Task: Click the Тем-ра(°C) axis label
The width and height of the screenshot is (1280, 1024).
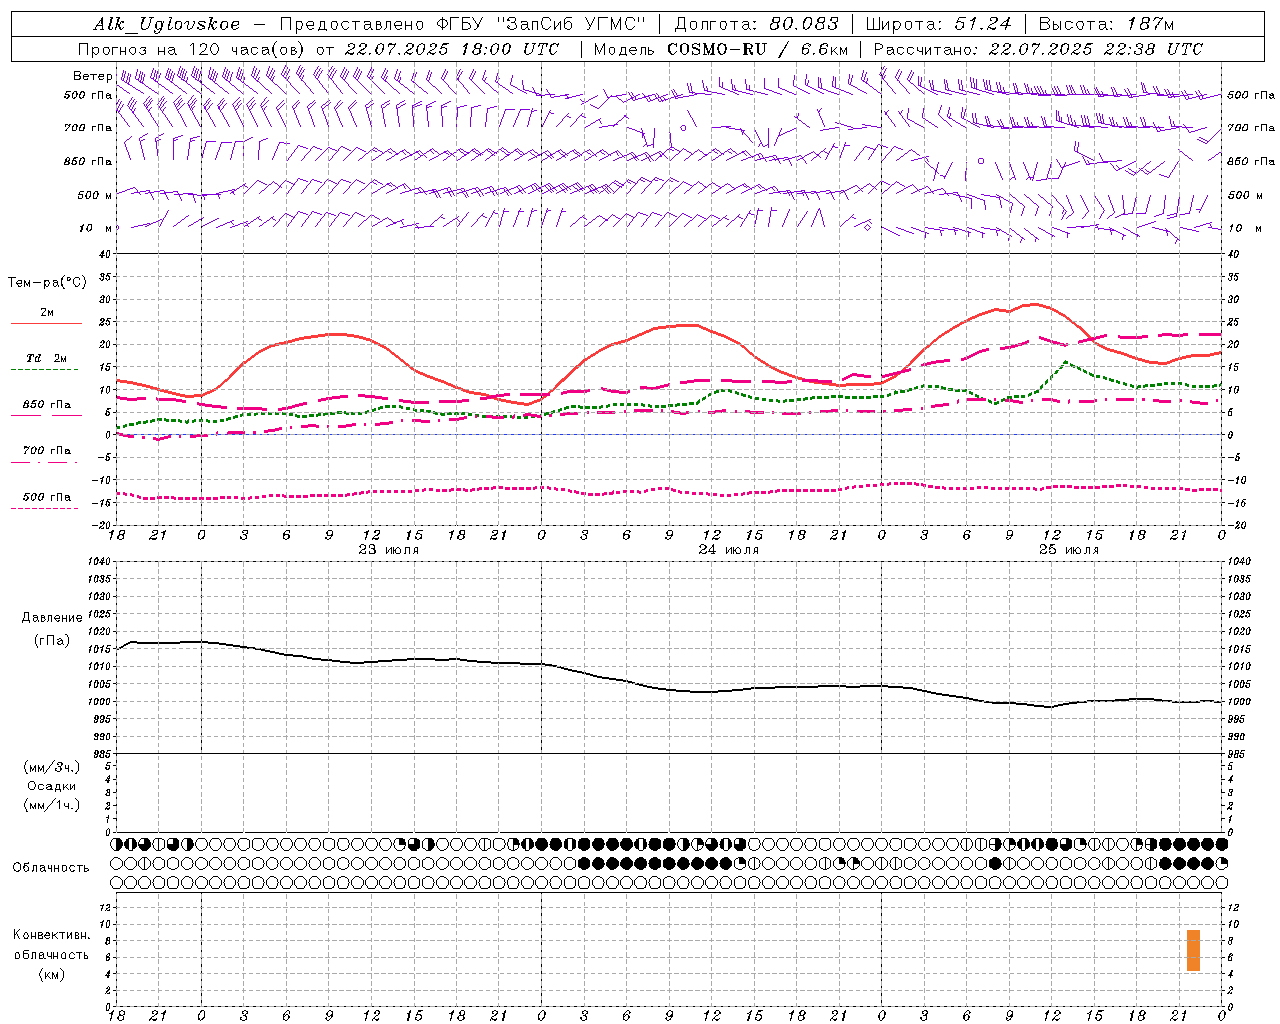Action: pos(47,283)
